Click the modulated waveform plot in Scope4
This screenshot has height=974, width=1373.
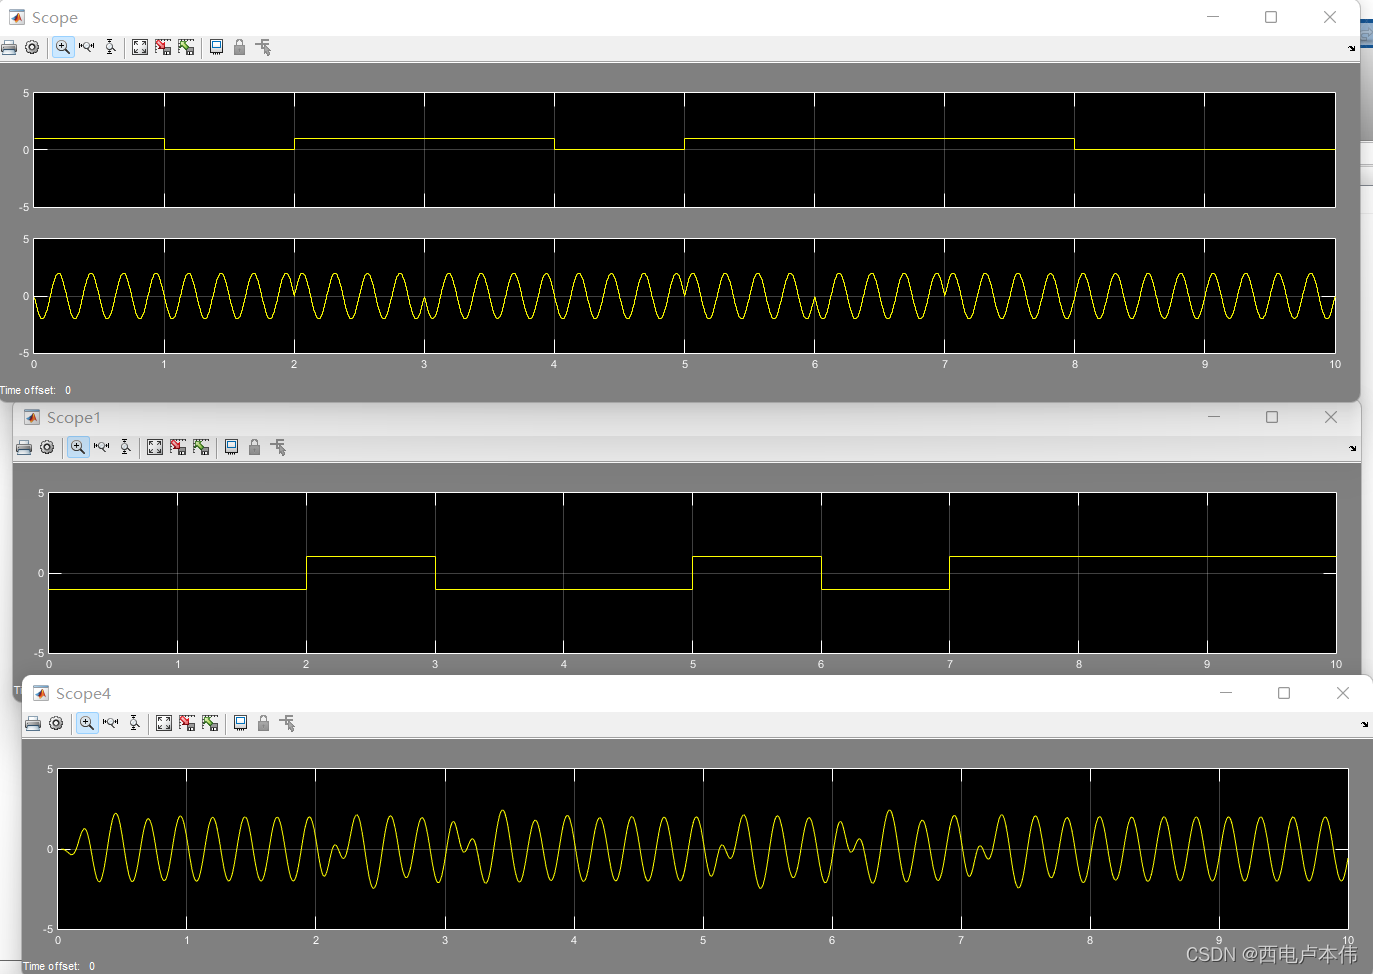[x=703, y=849]
